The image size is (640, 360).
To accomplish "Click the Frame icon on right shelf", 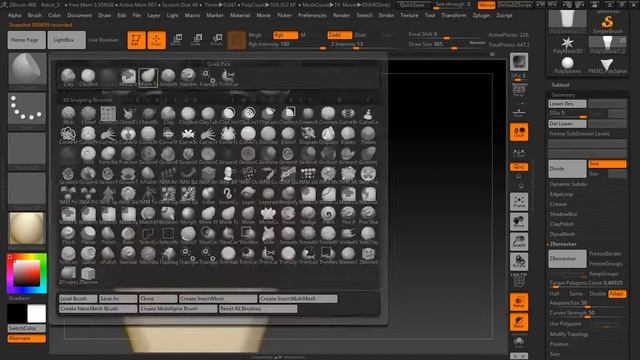I will click(x=519, y=202).
